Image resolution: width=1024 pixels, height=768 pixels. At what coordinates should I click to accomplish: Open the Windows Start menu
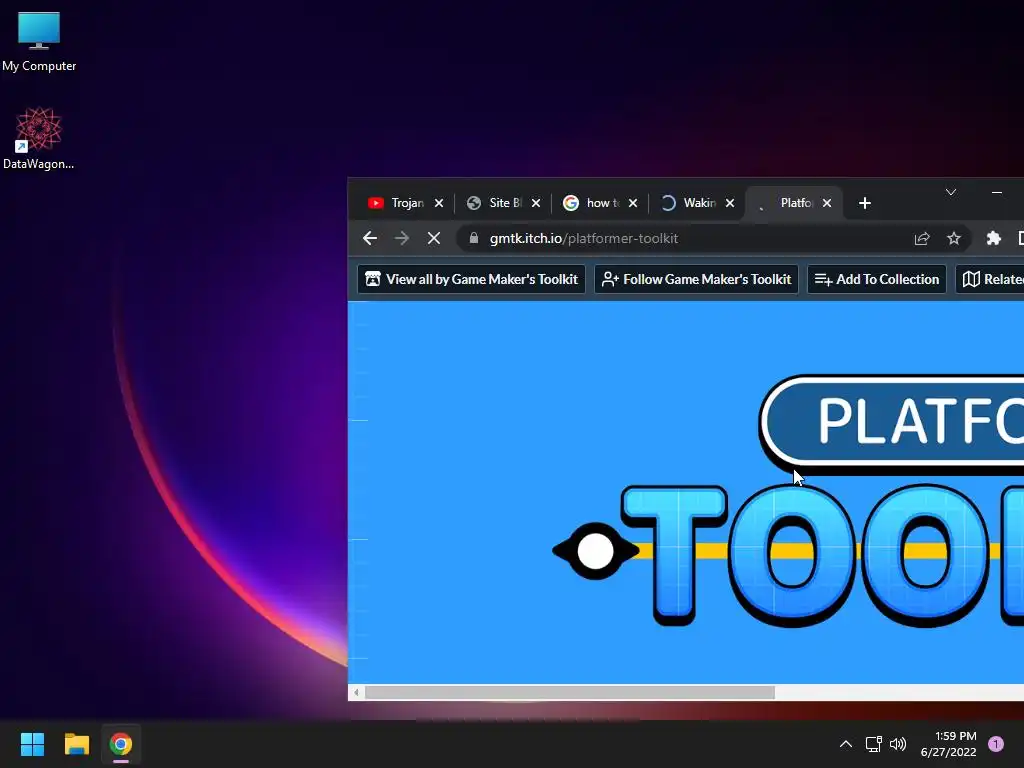[x=32, y=744]
